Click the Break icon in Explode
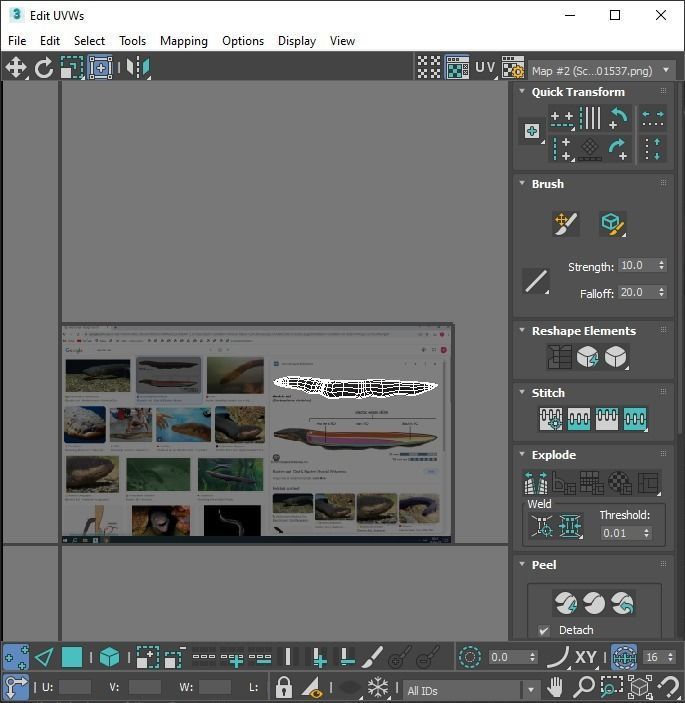 (536, 483)
